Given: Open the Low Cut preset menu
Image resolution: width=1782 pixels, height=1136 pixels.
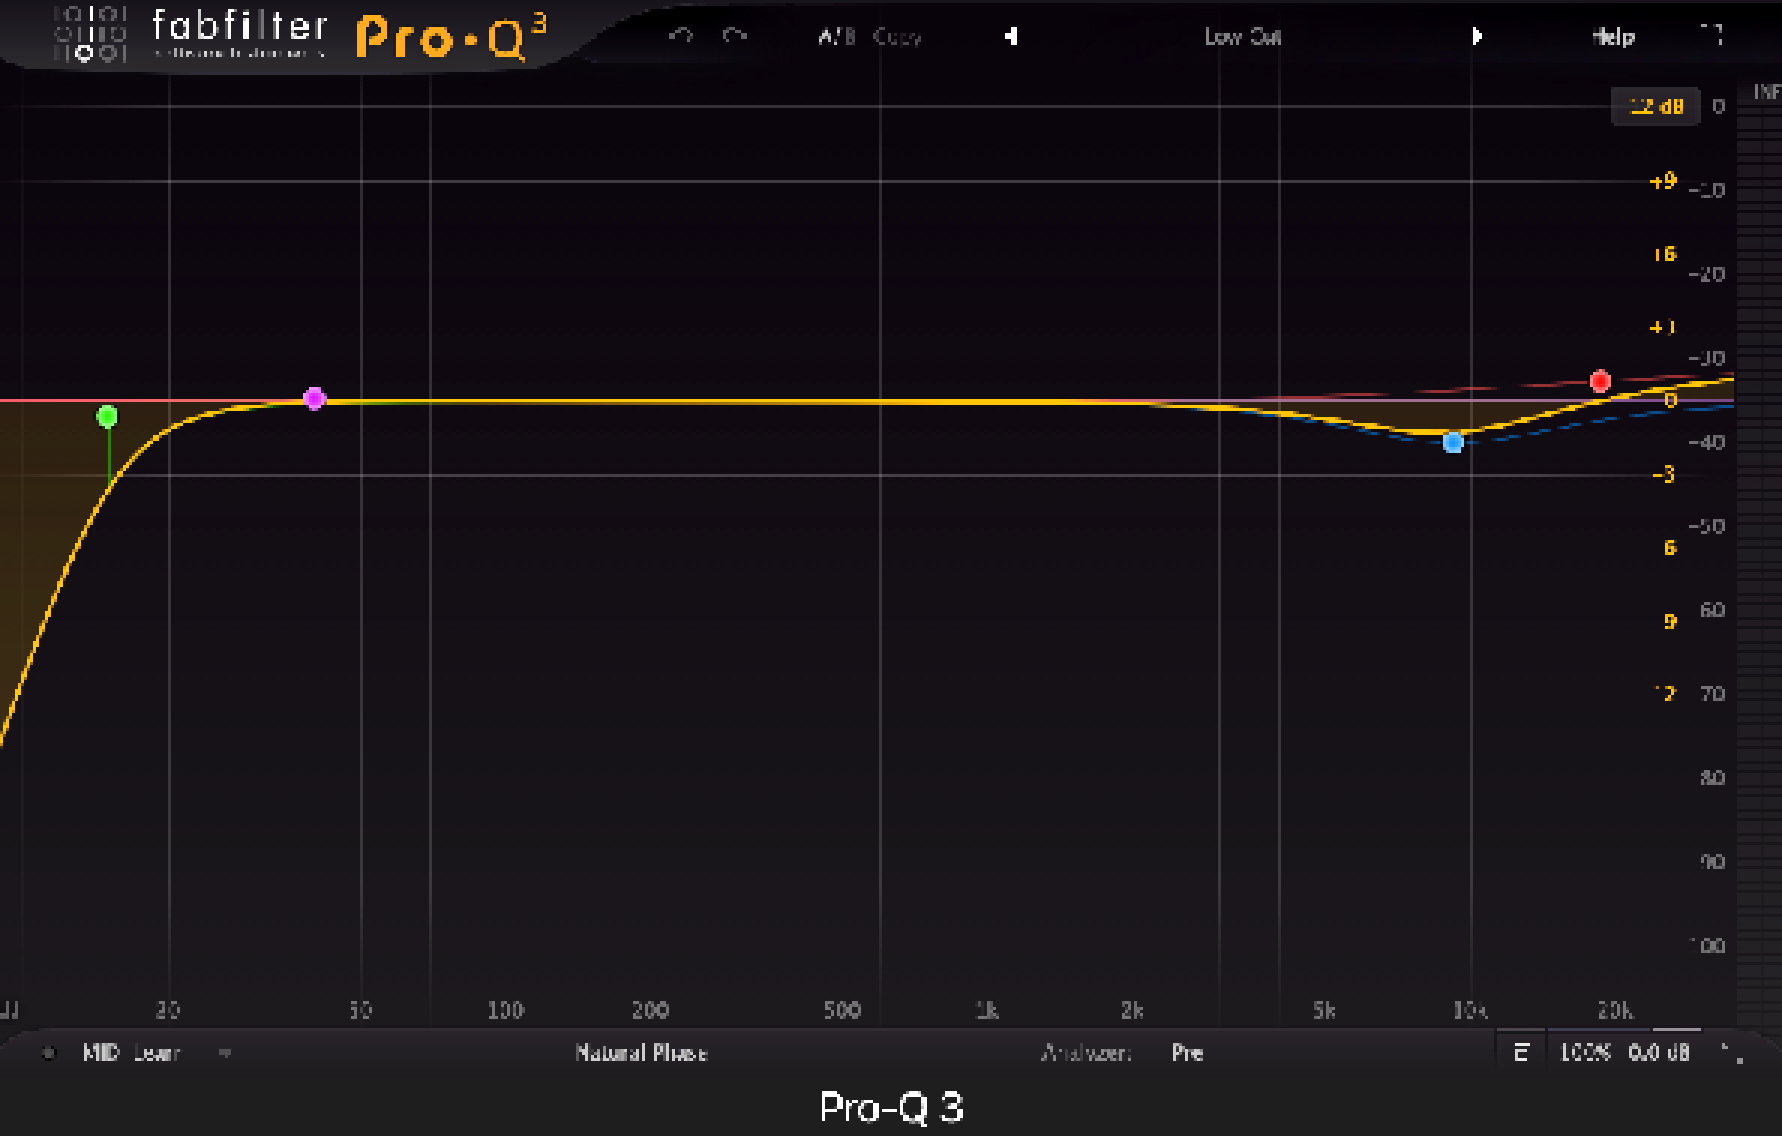Looking at the screenshot, I should click(x=1242, y=37).
